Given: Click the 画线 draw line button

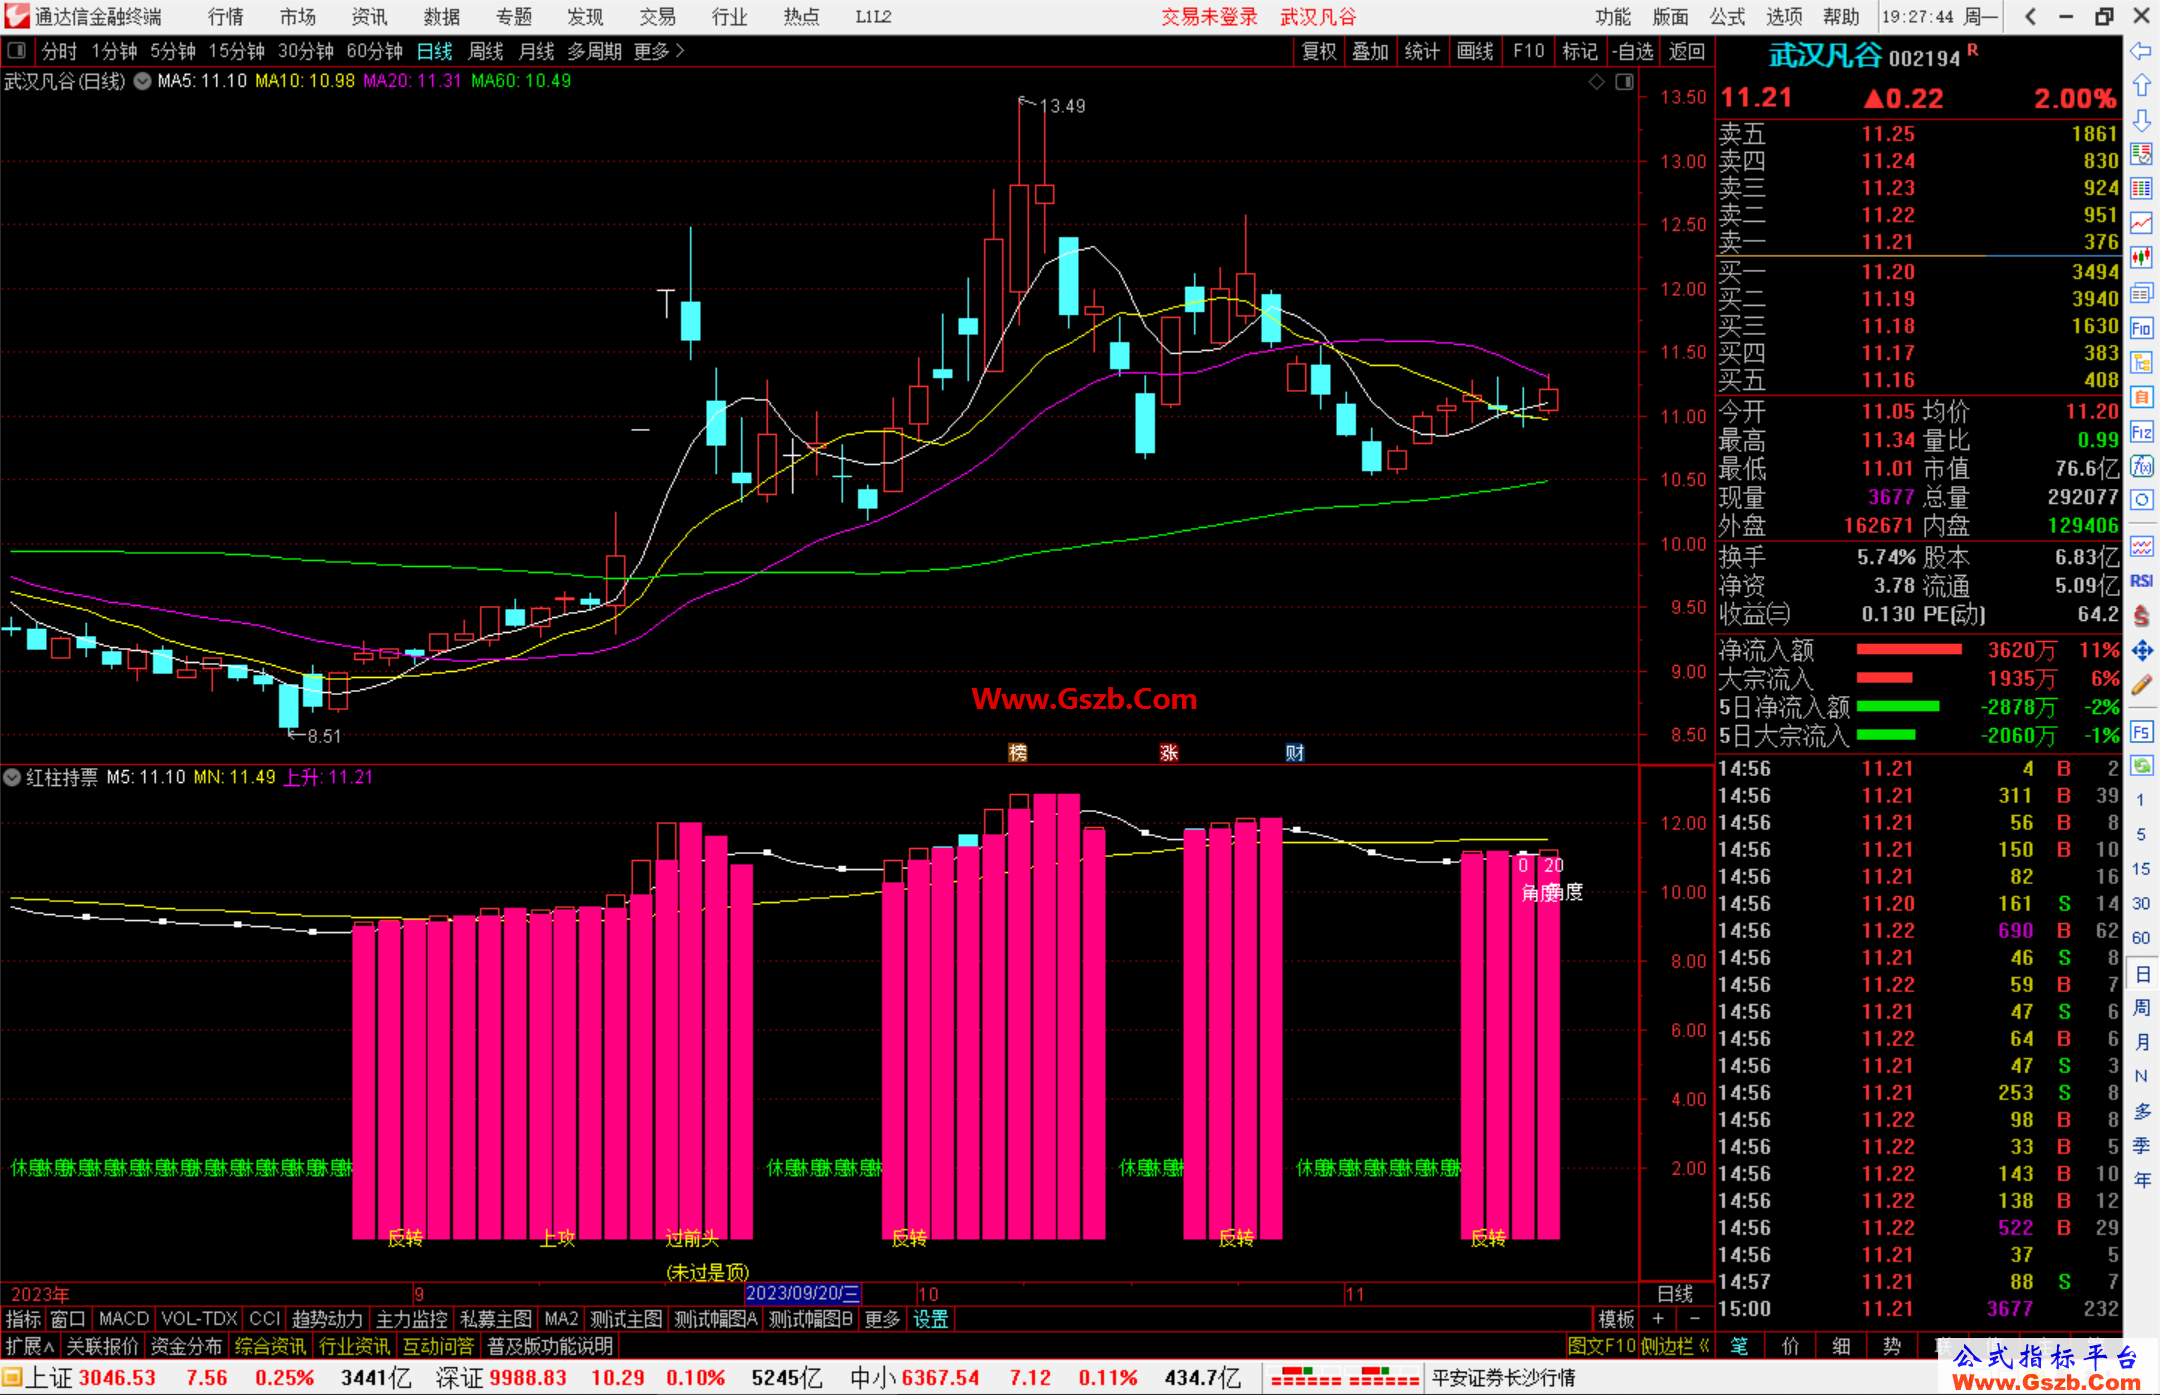Looking at the screenshot, I should click(1475, 51).
